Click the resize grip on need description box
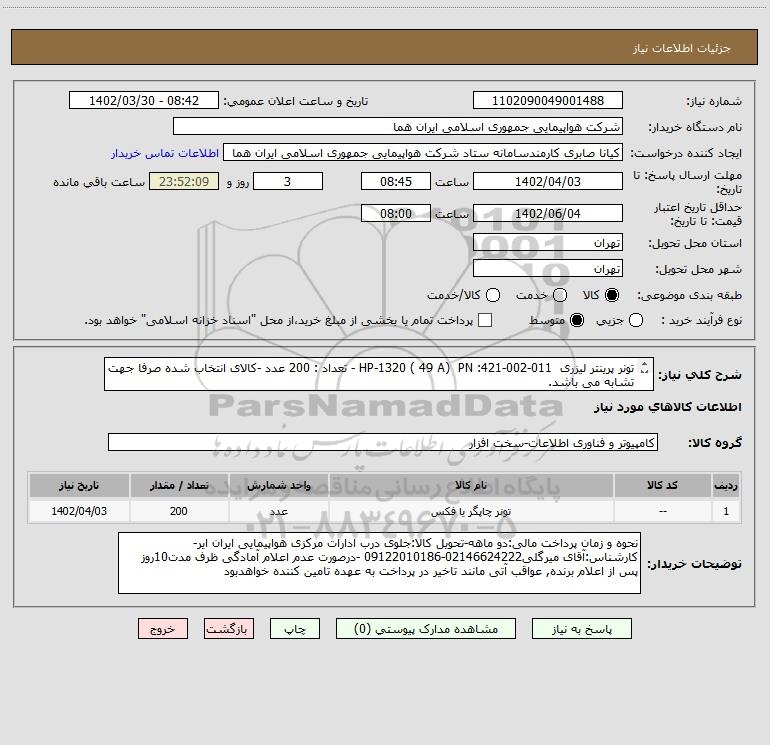 point(644,370)
